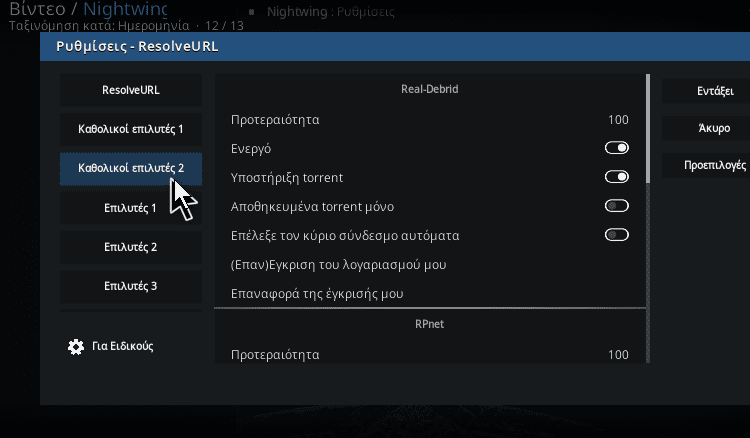Switch to Επιλυτές 2 category
Screen dimensions: 750x438
(x=131, y=247)
